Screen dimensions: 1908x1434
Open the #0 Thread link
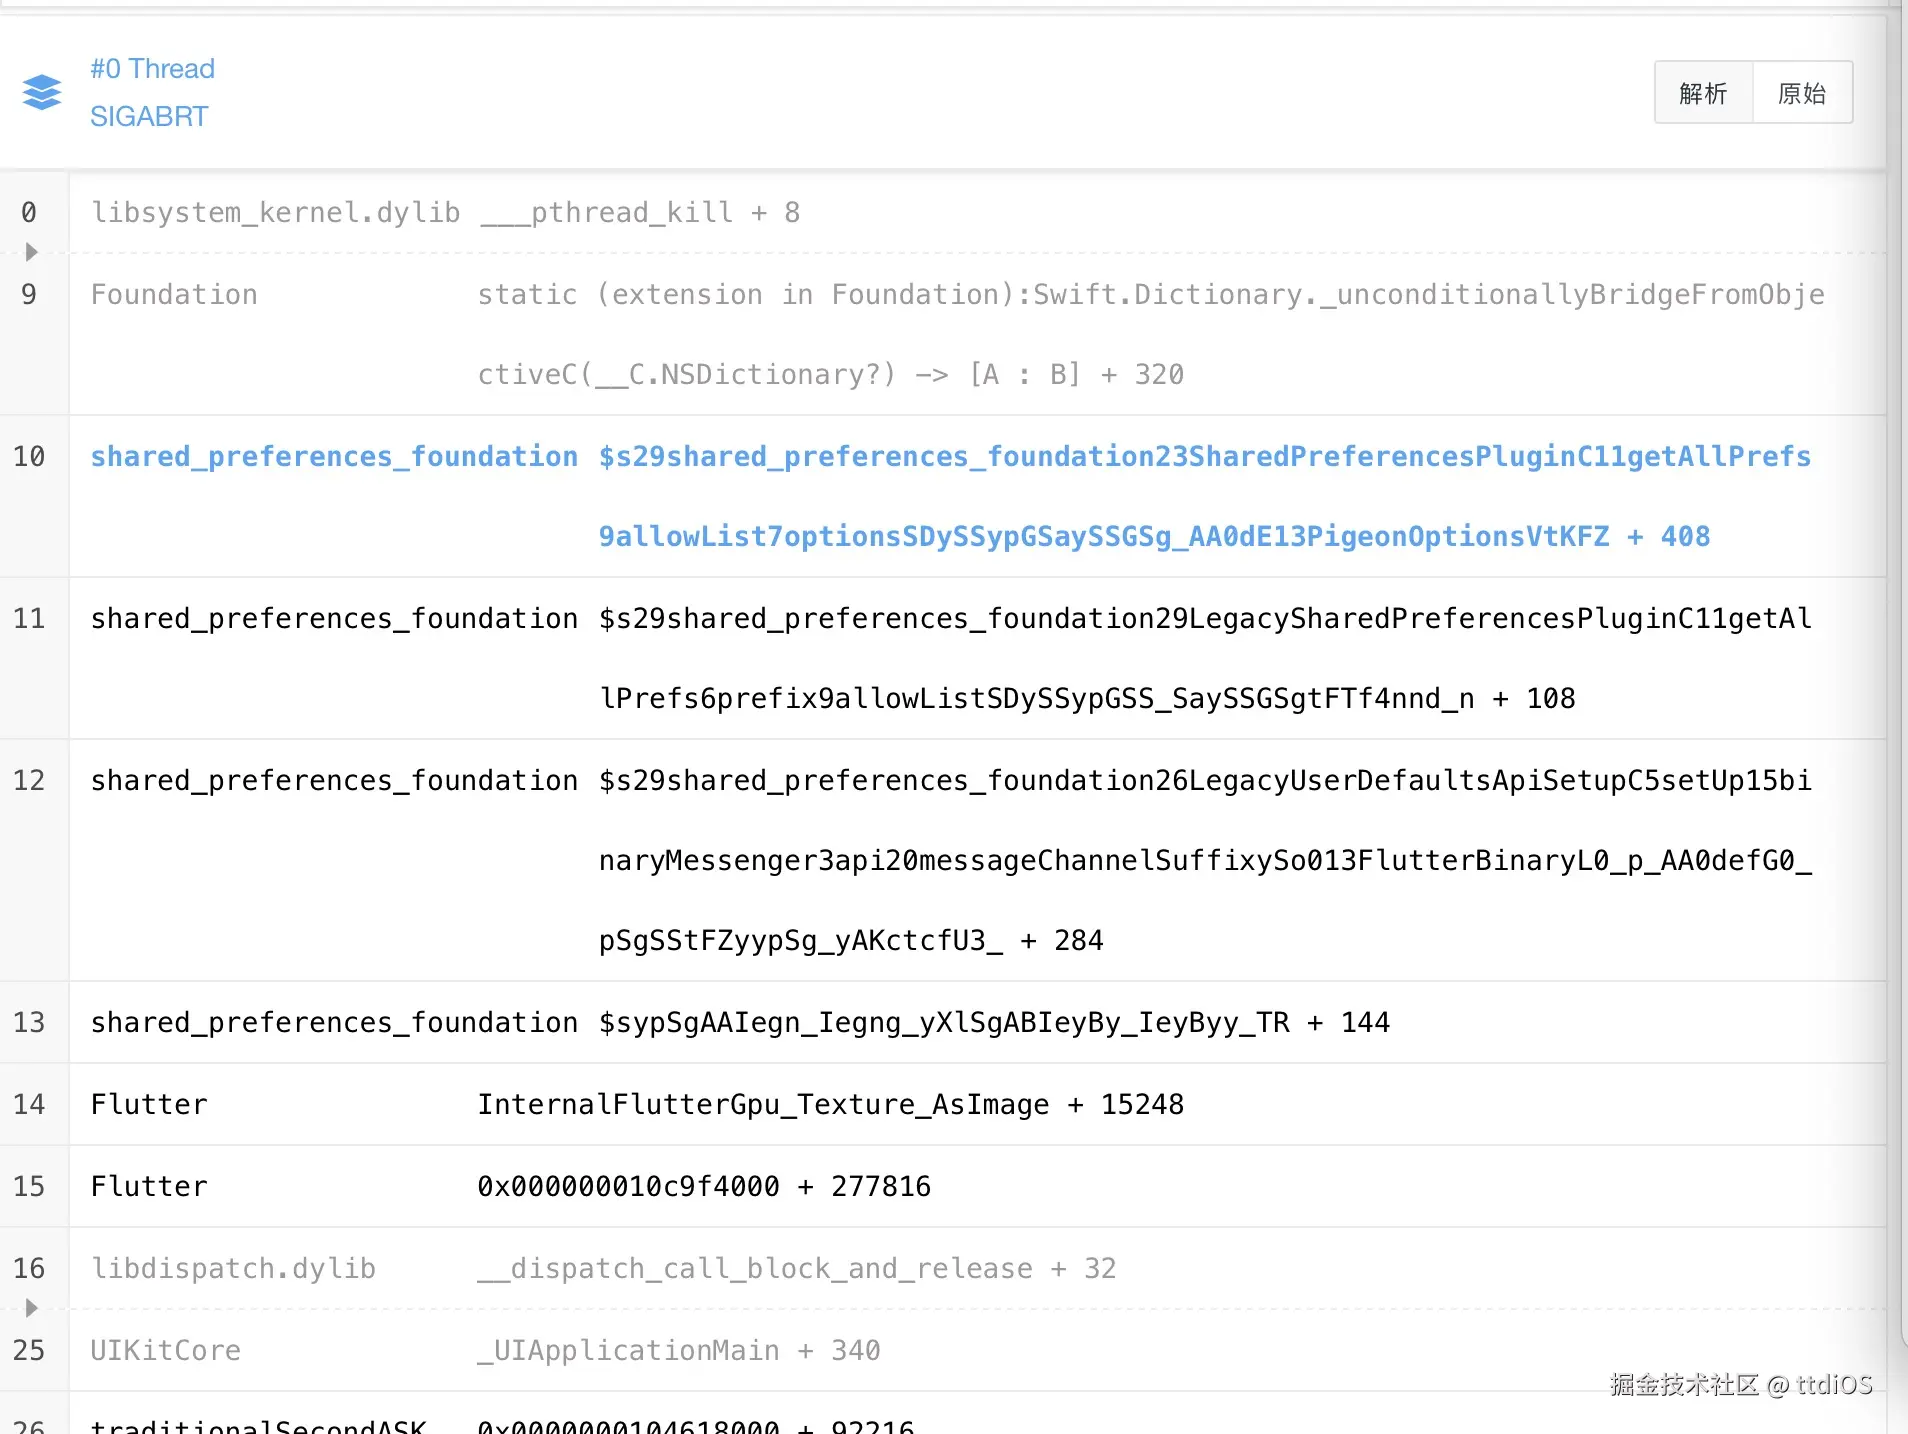point(152,68)
